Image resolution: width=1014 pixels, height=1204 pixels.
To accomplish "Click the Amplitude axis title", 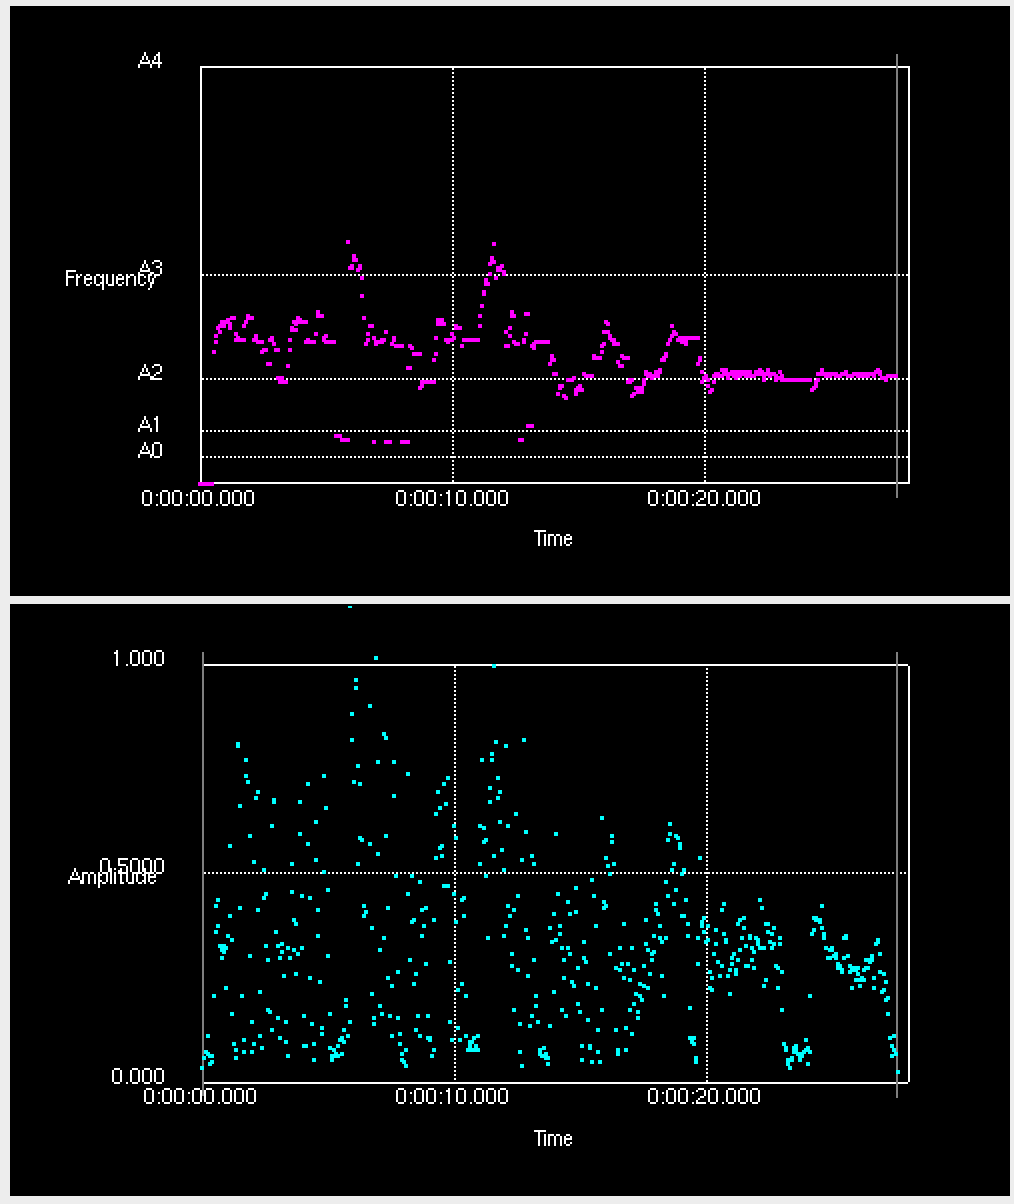I will [112, 877].
